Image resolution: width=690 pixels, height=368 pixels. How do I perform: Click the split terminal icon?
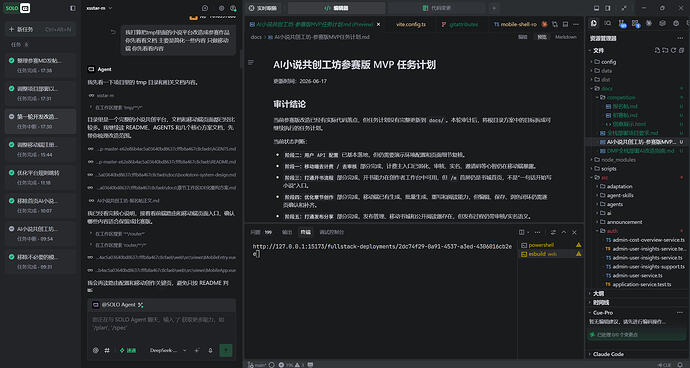pyautogui.click(x=521, y=232)
